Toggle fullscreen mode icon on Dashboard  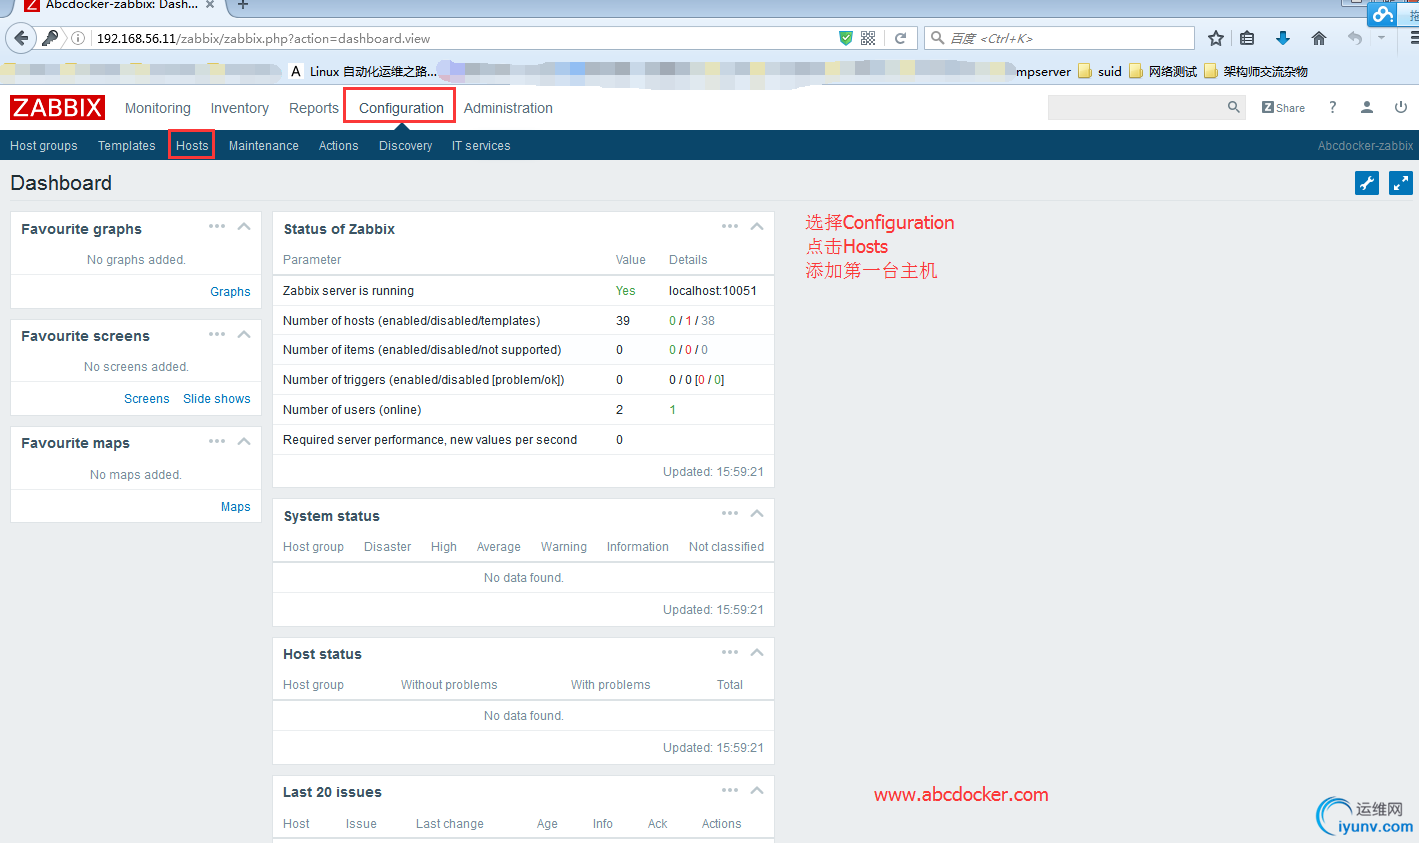tap(1401, 183)
